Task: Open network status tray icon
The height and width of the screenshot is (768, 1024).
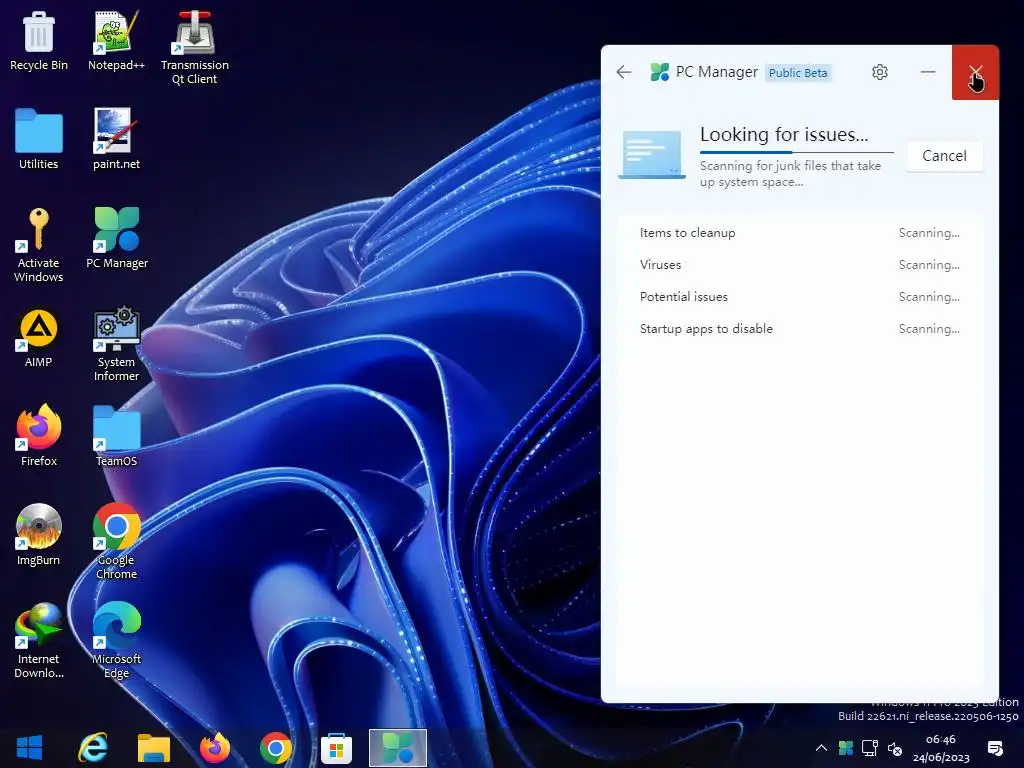Action: click(x=870, y=748)
